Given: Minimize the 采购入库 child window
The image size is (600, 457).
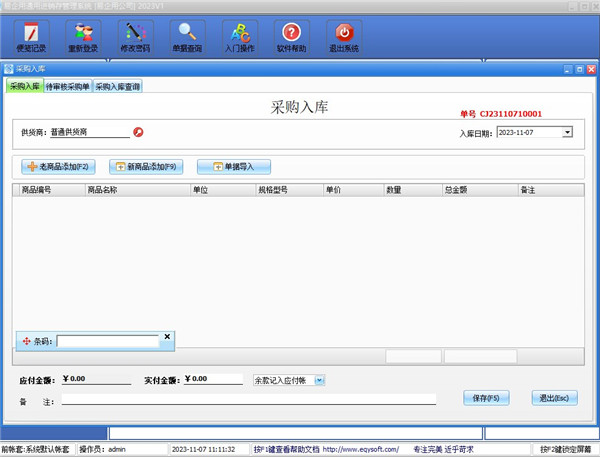Looking at the screenshot, I should click(x=568, y=69).
